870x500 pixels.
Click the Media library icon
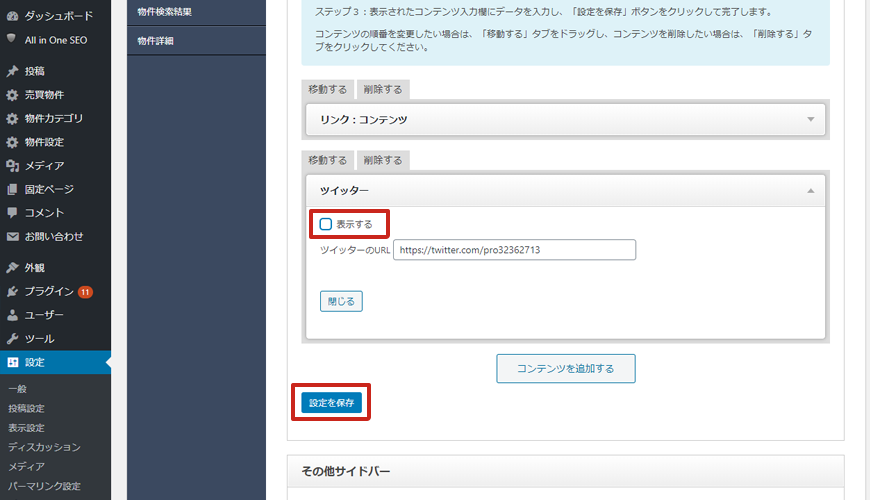(x=12, y=166)
